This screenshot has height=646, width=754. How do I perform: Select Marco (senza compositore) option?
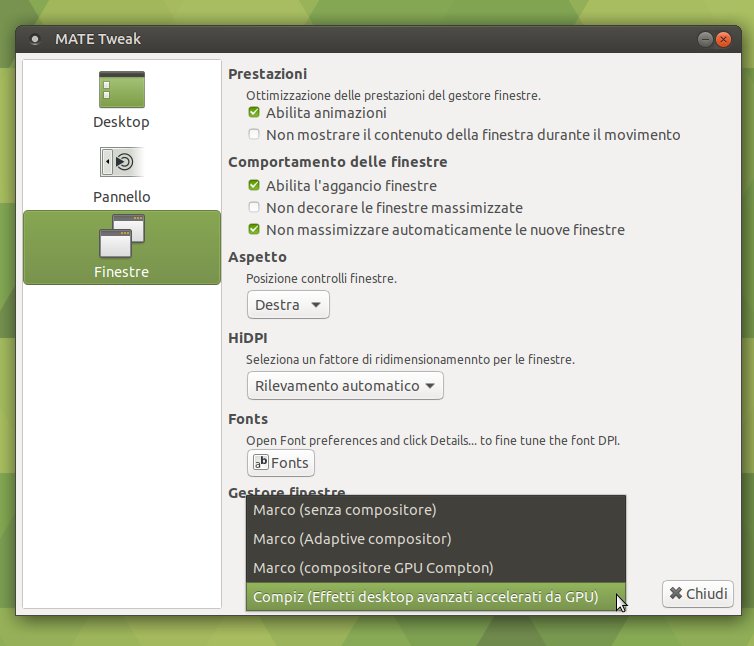[436, 510]
